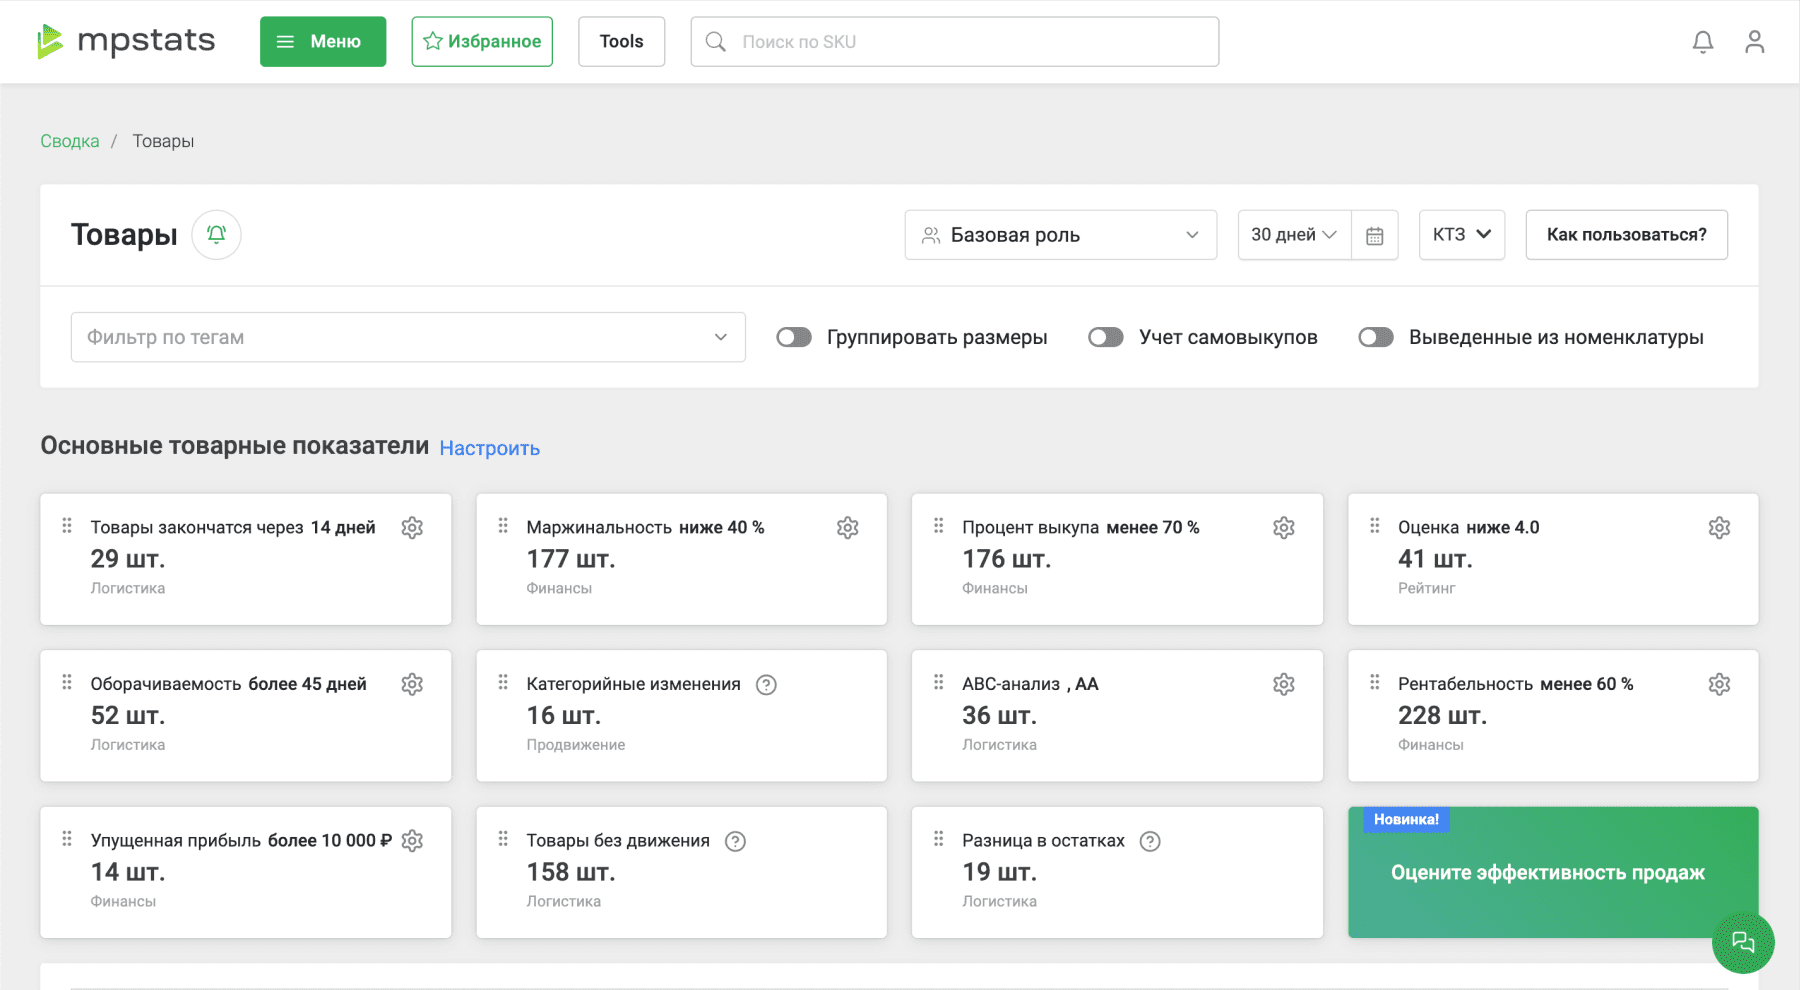Click help icon for Категорийные изменения

click(766, 684)
